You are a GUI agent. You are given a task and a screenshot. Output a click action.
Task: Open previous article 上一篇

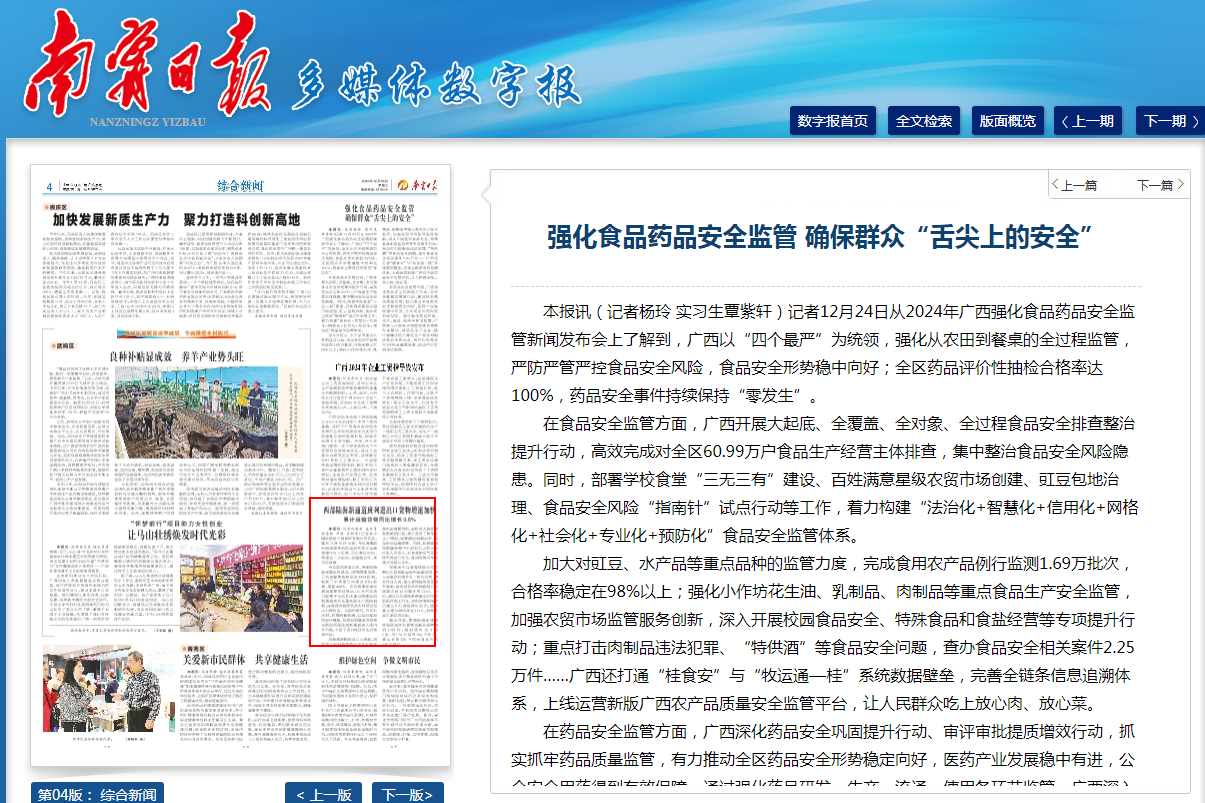(x=1075, y=185)
